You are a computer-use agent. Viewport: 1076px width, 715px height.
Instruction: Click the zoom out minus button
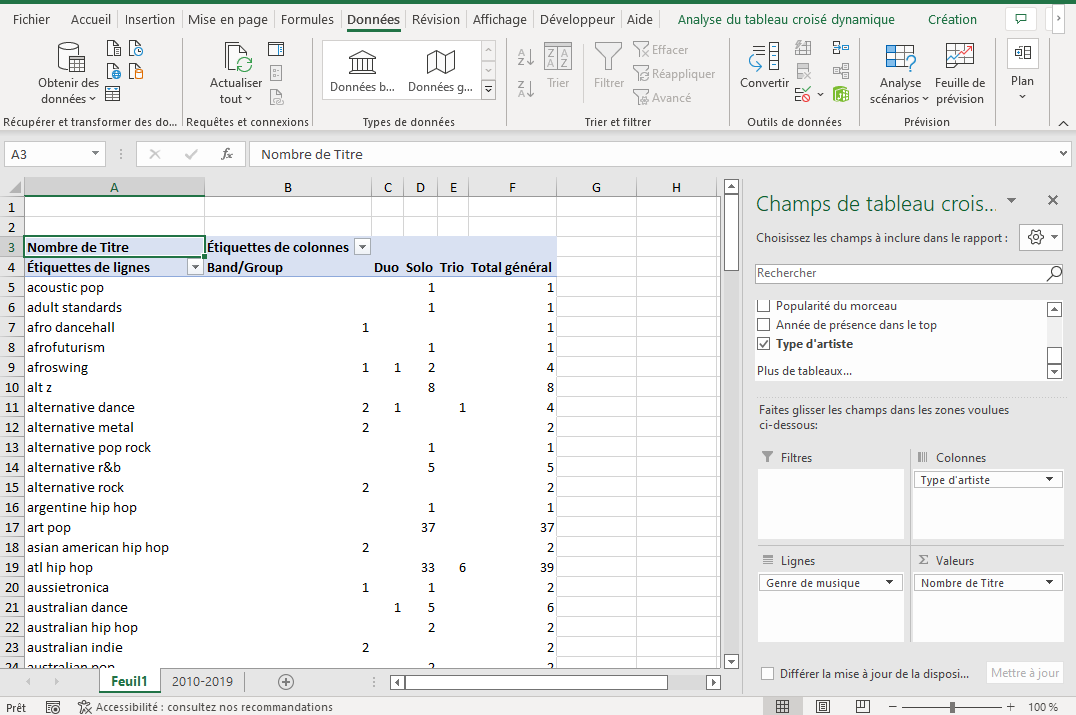pos(892,707)
